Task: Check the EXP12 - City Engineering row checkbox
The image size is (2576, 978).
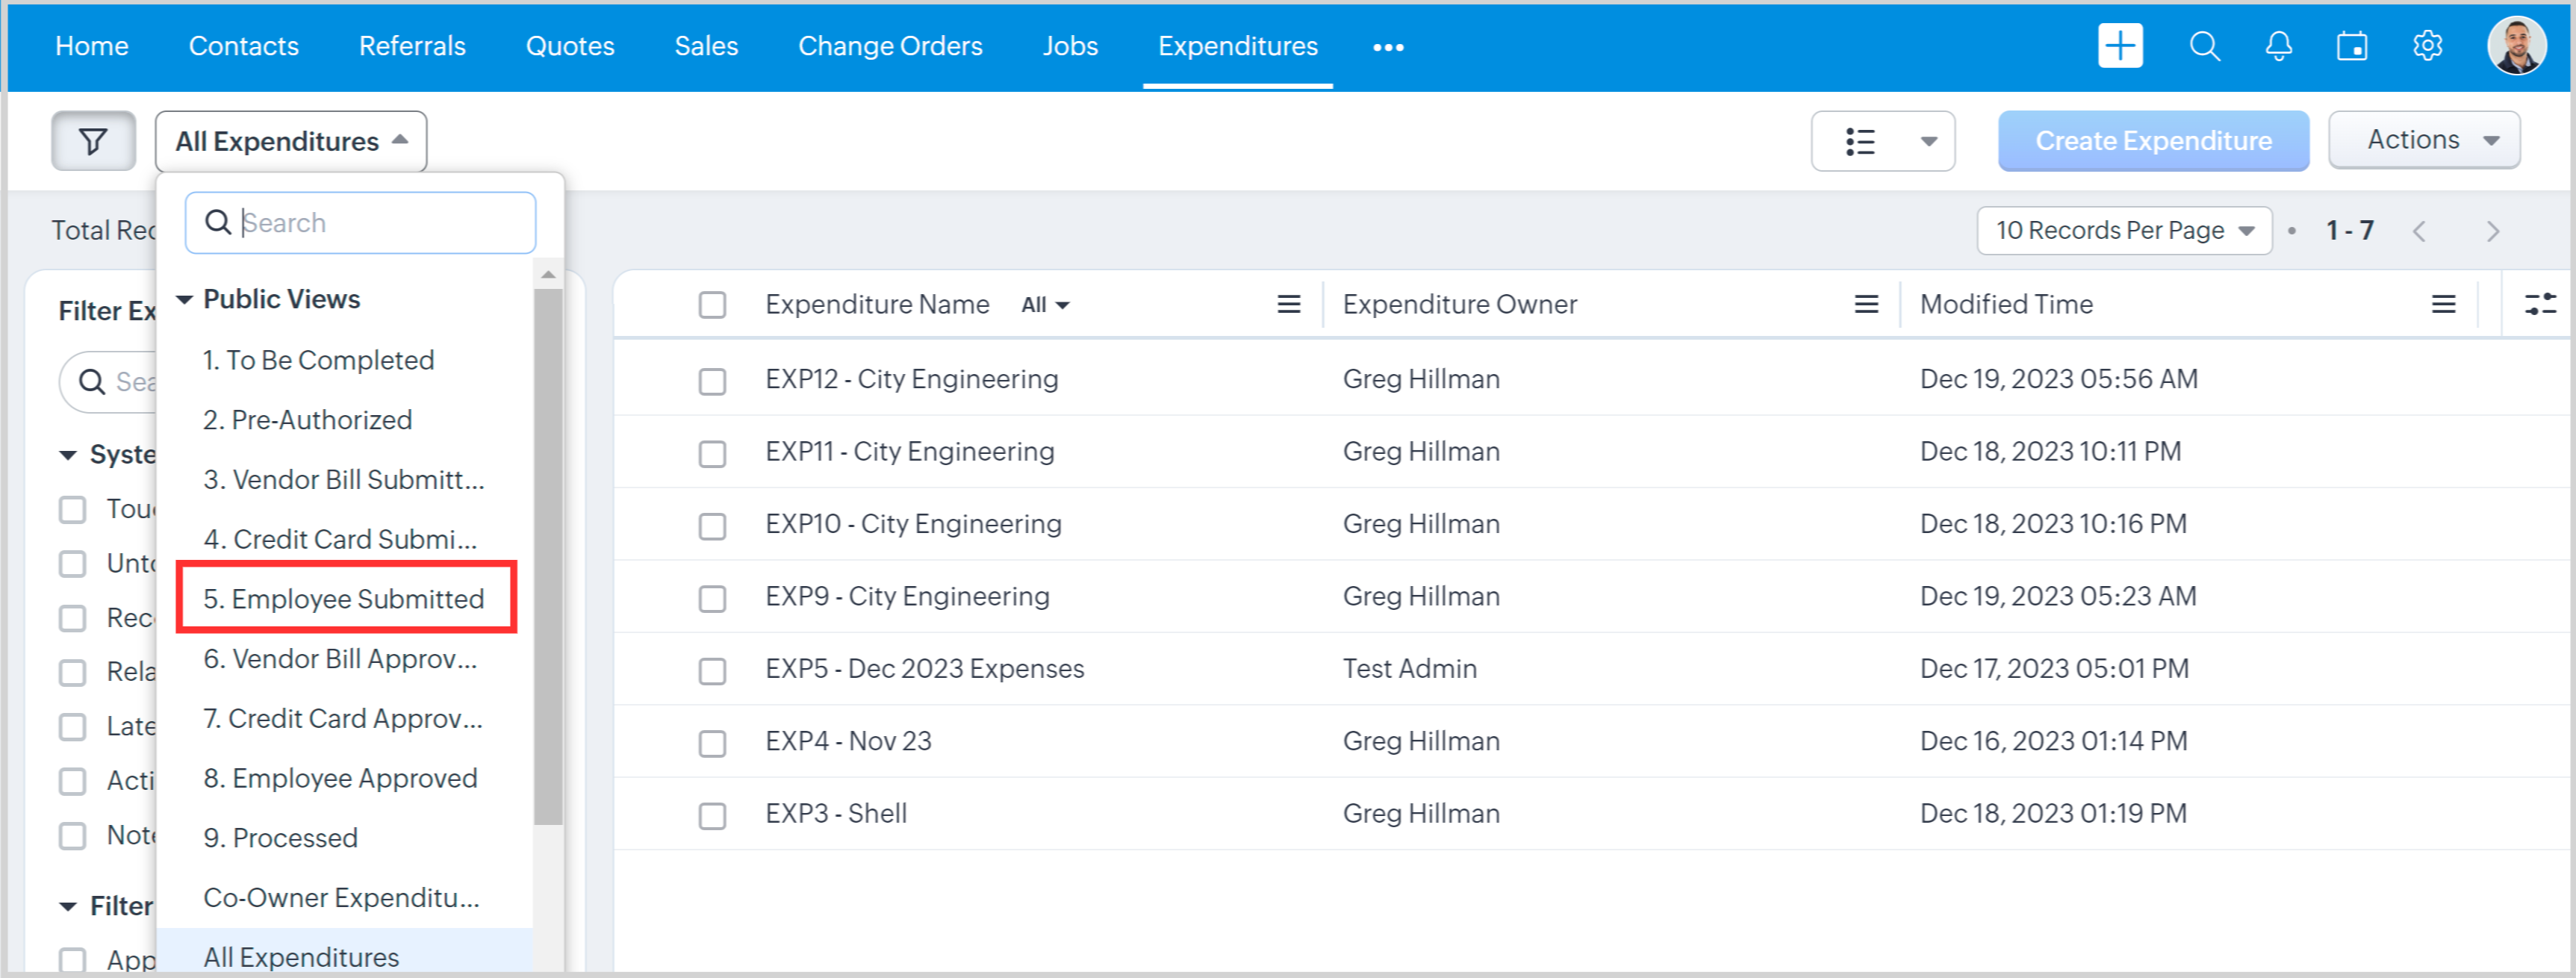Action: click(x=712, y=381)
